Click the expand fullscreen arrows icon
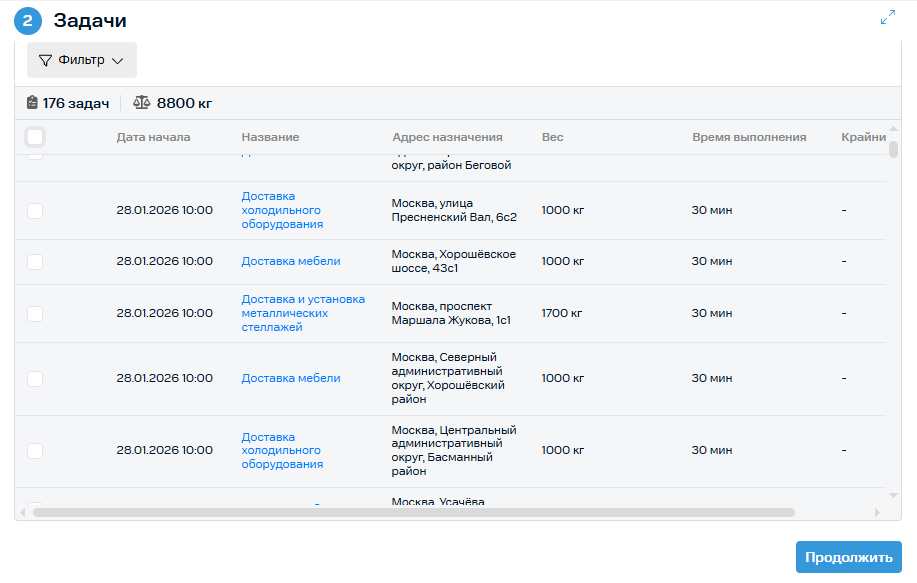The width and height of the screenshot is (917, 583). tap(887, 18)
